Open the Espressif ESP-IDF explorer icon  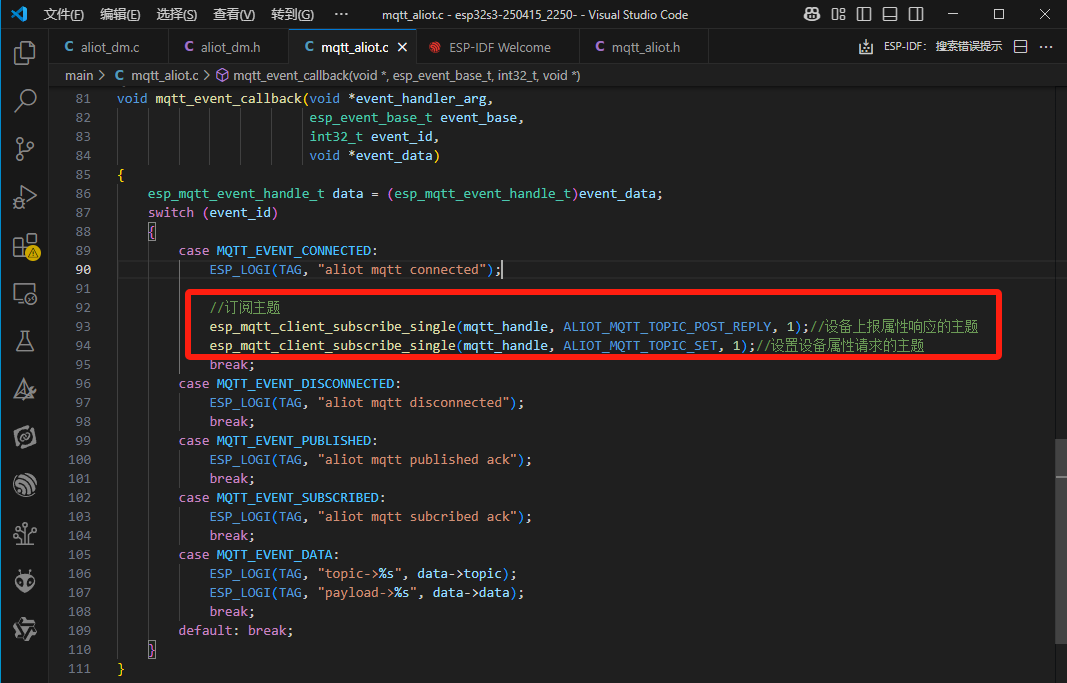(x=24, y=486)
